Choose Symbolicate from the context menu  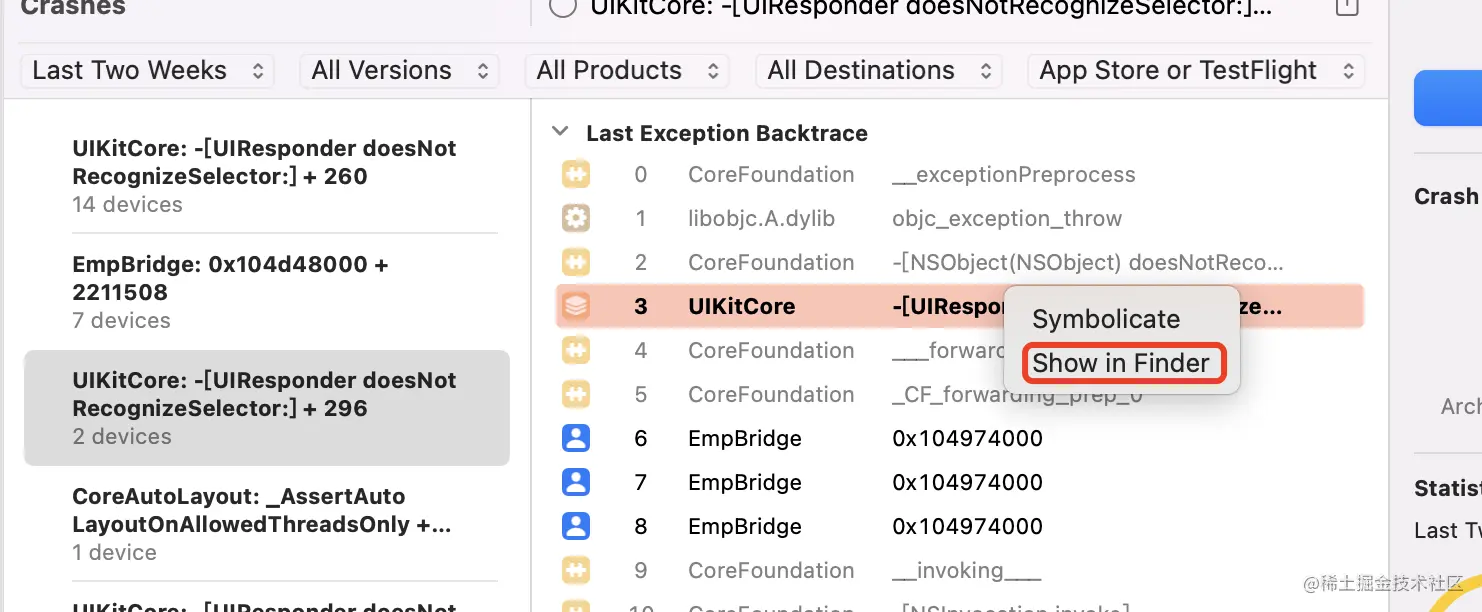[x=1106, y=319]
